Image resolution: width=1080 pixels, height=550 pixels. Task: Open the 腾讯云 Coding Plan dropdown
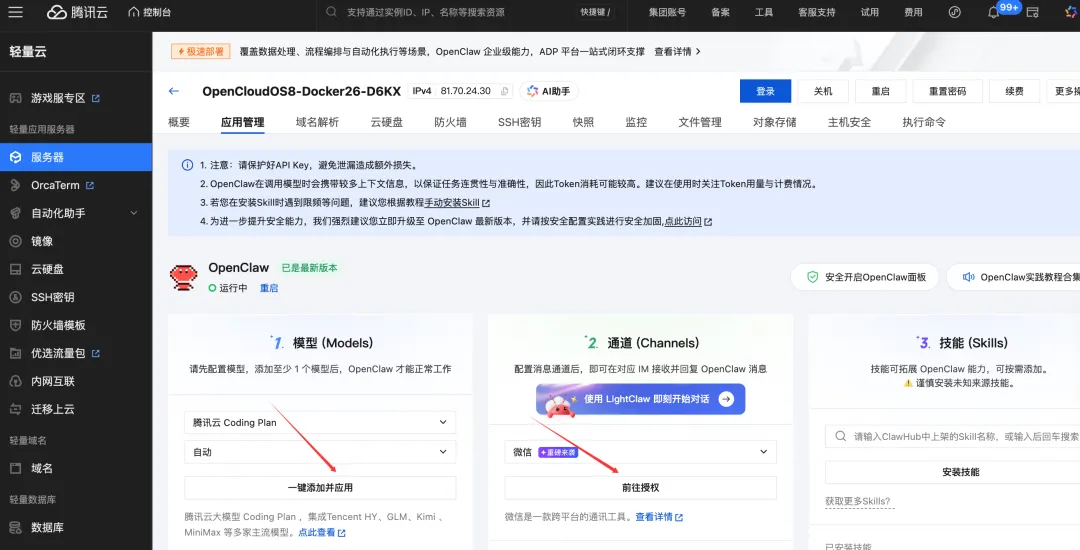pyautogui.click(x=320, y=422)
